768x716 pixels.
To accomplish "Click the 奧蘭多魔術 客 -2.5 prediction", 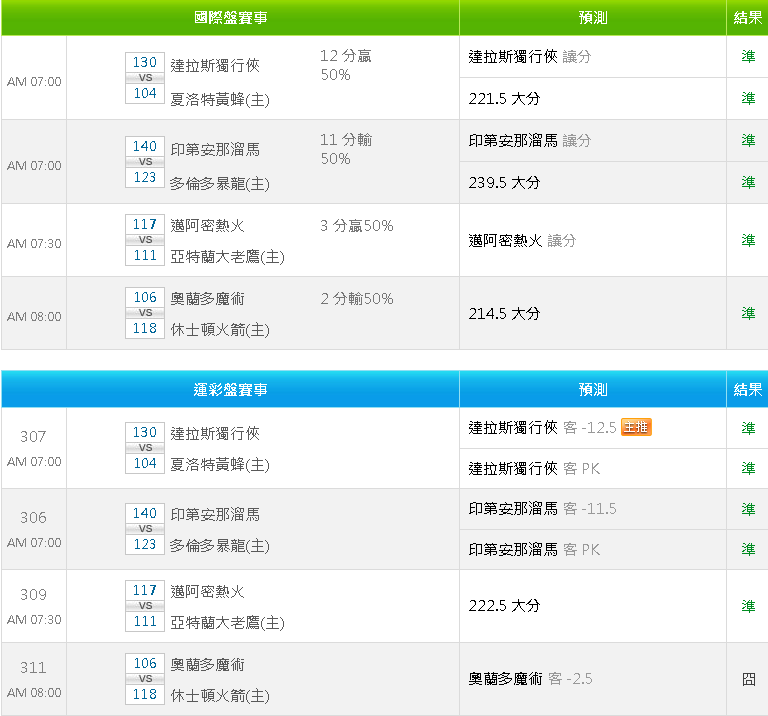I will coord(530,679).
